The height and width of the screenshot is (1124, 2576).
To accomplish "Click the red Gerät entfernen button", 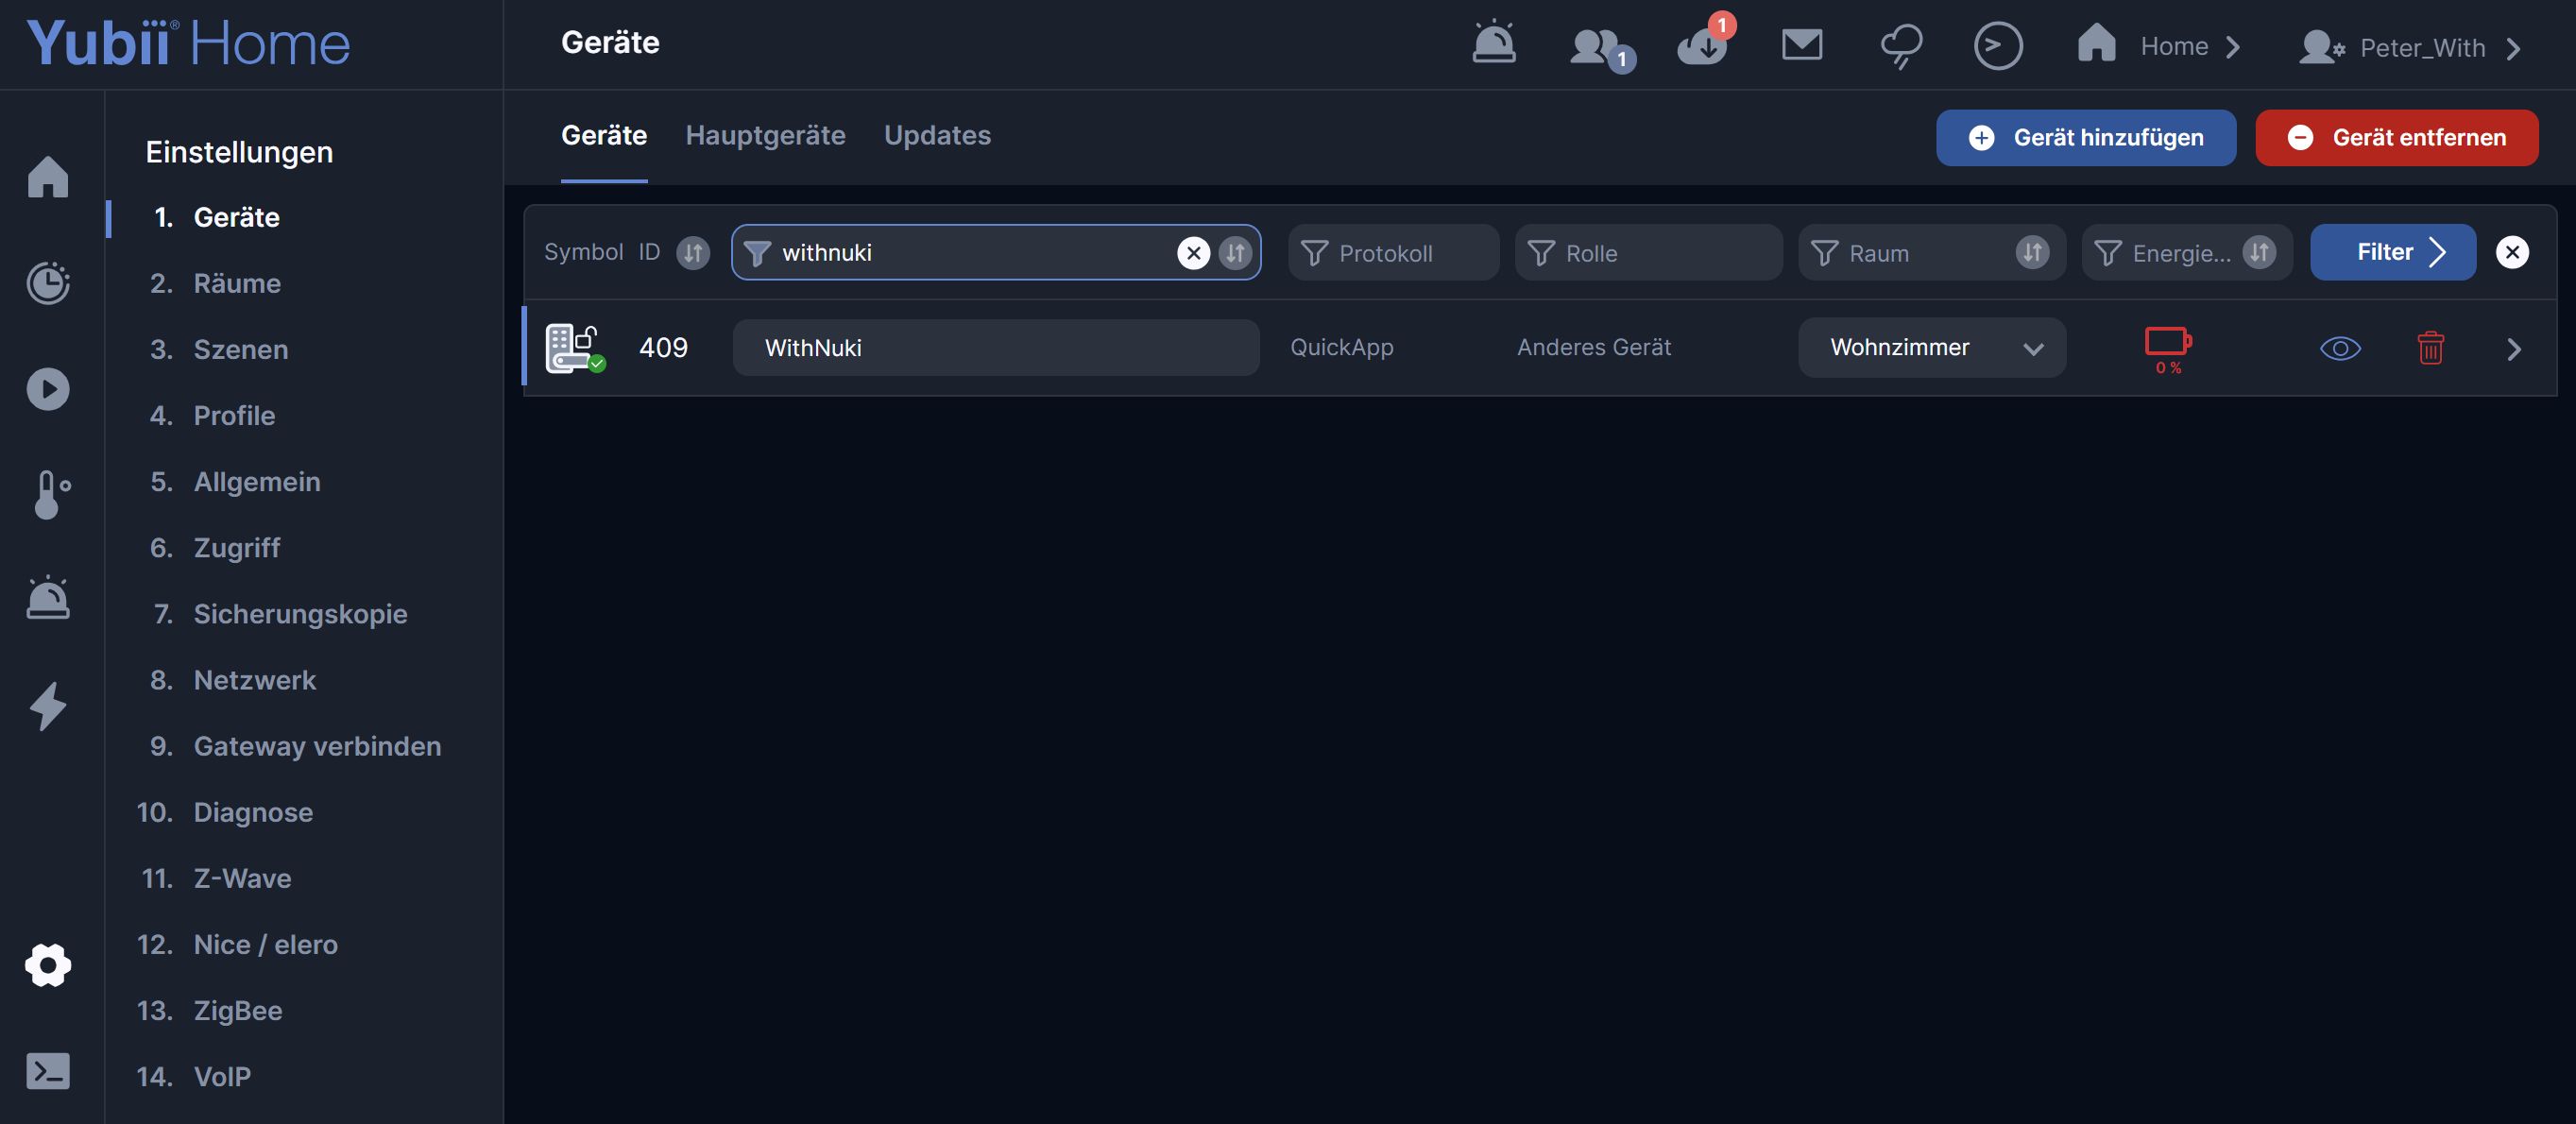I will (2396, 138).
